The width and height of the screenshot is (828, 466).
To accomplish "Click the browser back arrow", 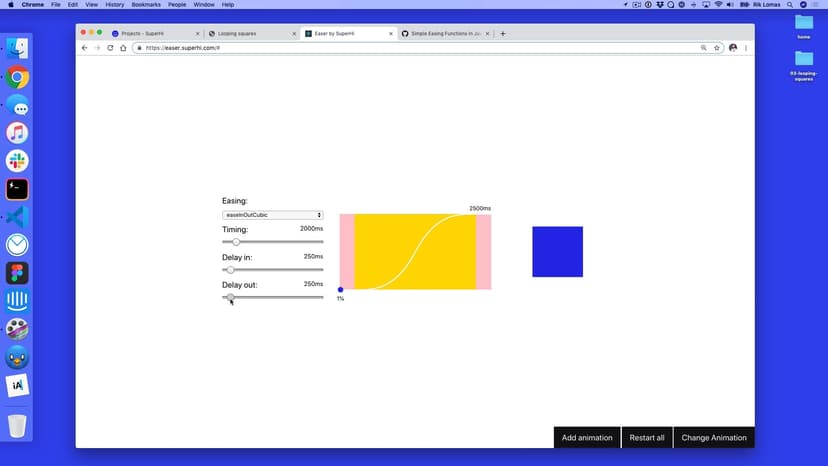I will pyautogui.click(x=85, y=48).
